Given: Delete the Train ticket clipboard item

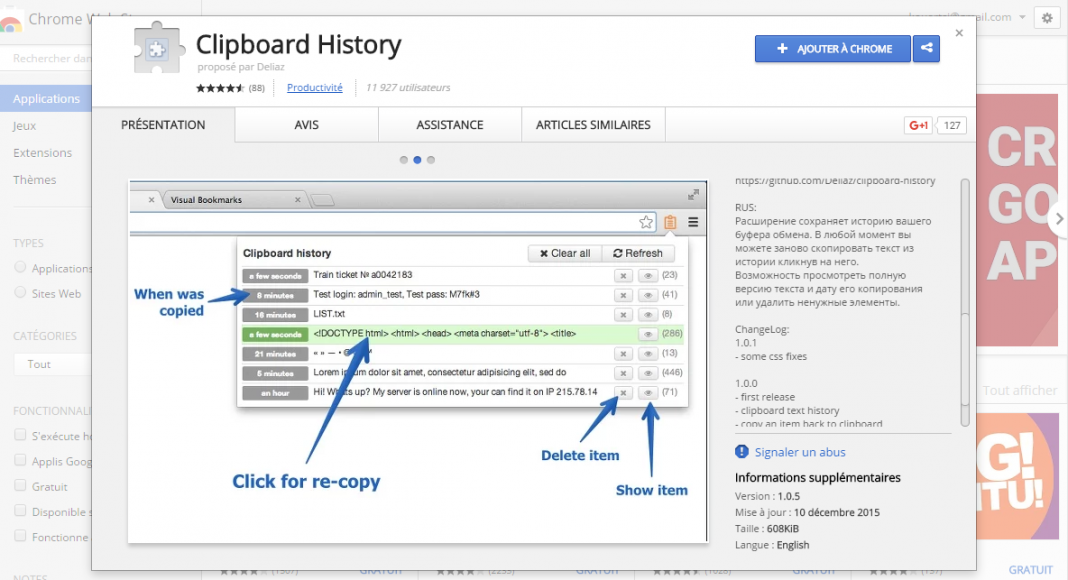Looking at the screenshot, I should coord(623,276).
